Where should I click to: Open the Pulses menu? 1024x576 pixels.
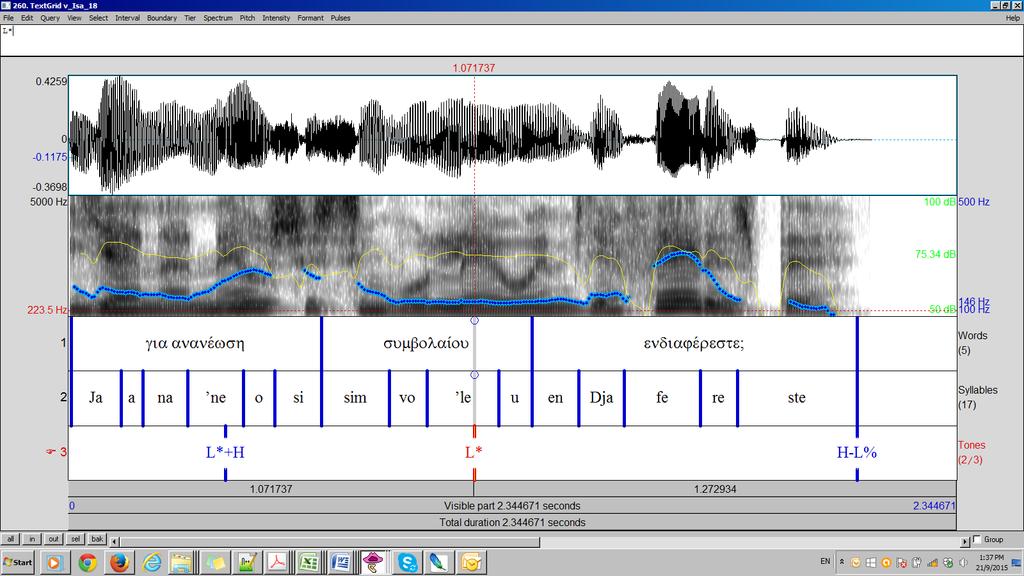click(340, 18)
